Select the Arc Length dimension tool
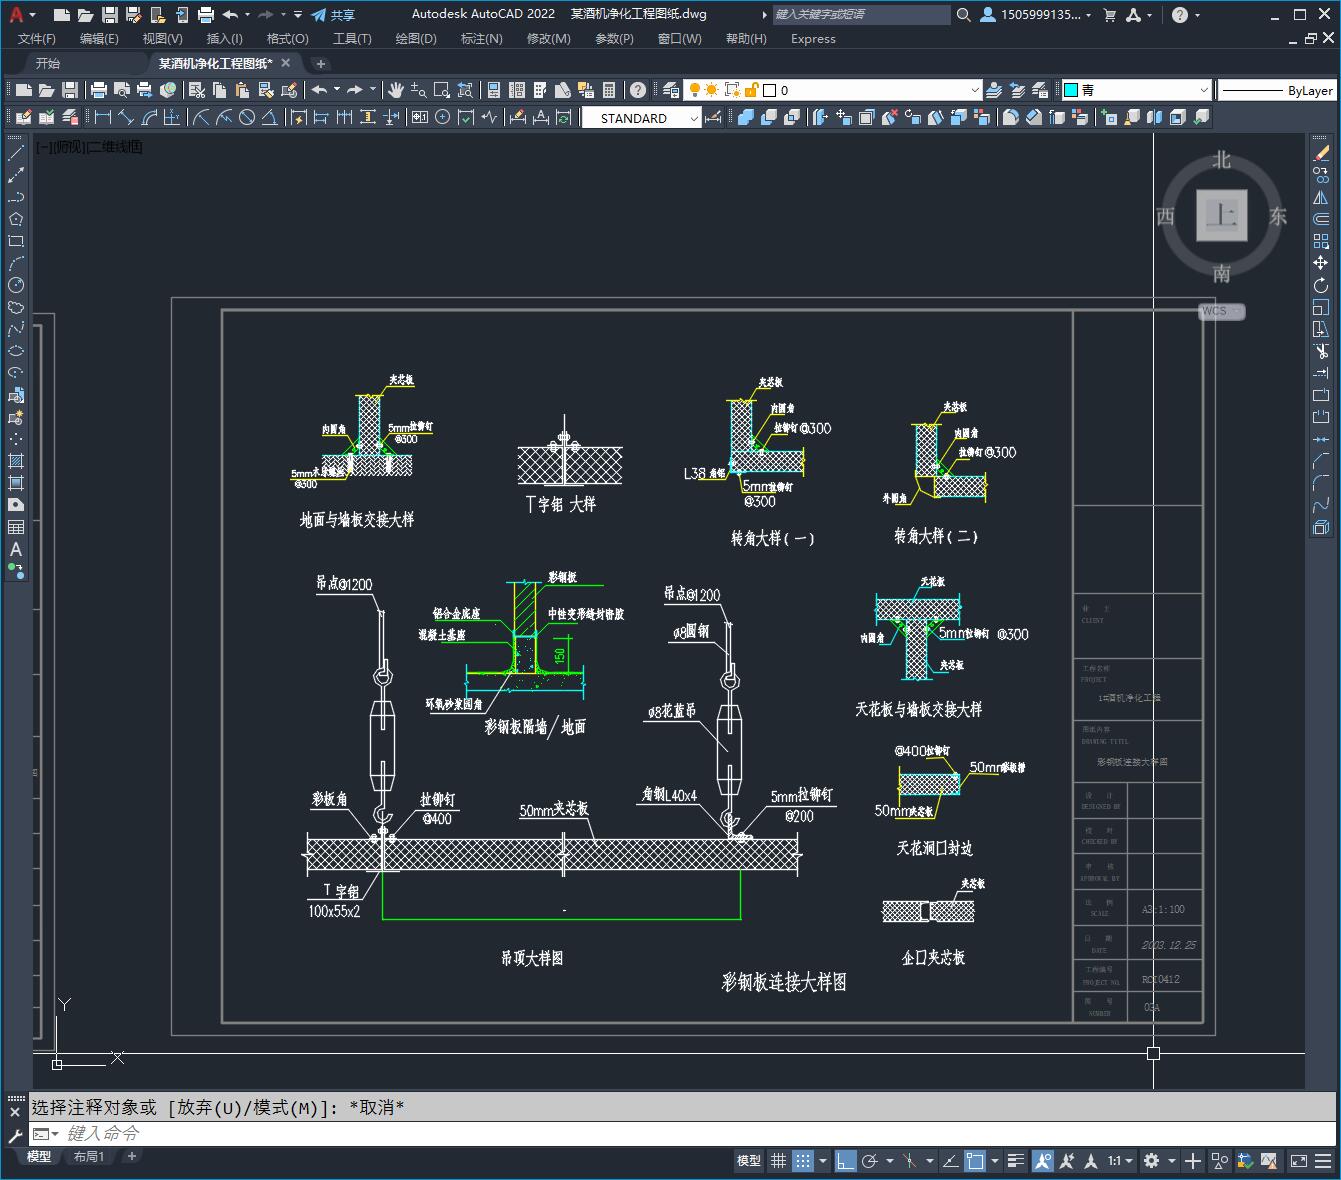The height and width of the screenshot is (1180, 1341). click(149, 117)
